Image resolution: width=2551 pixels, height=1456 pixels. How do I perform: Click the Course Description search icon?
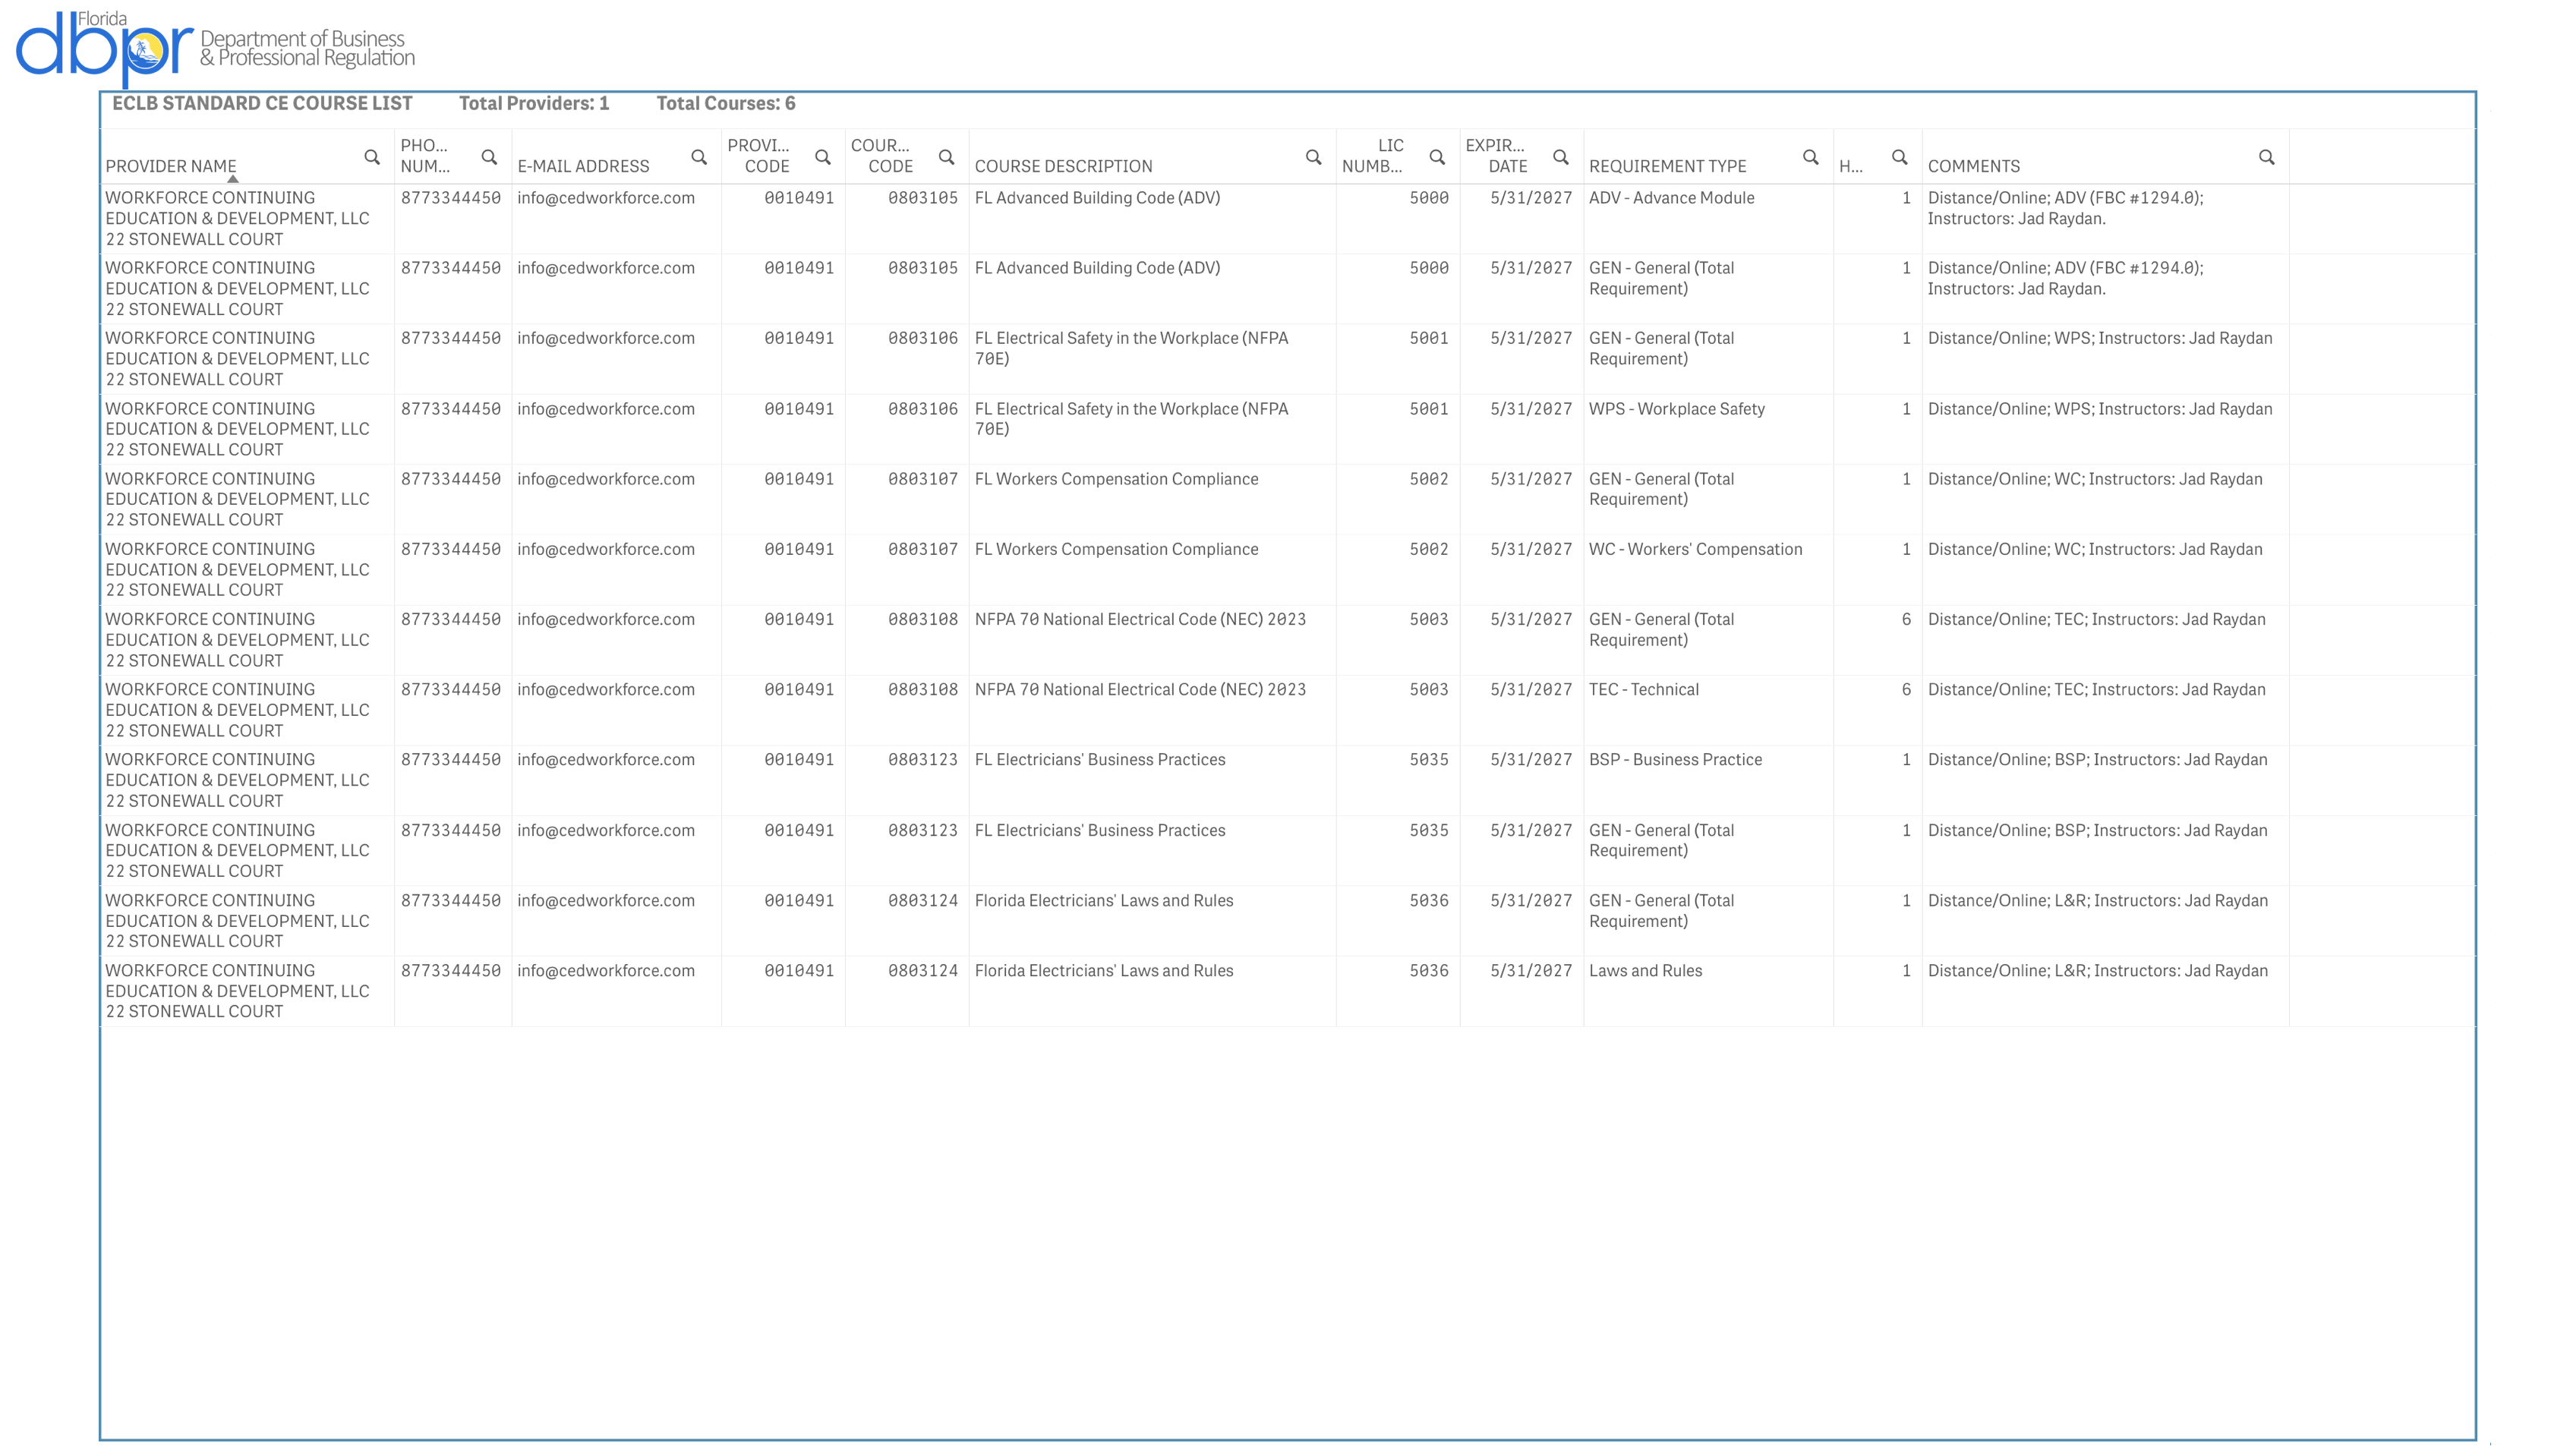1313,157
